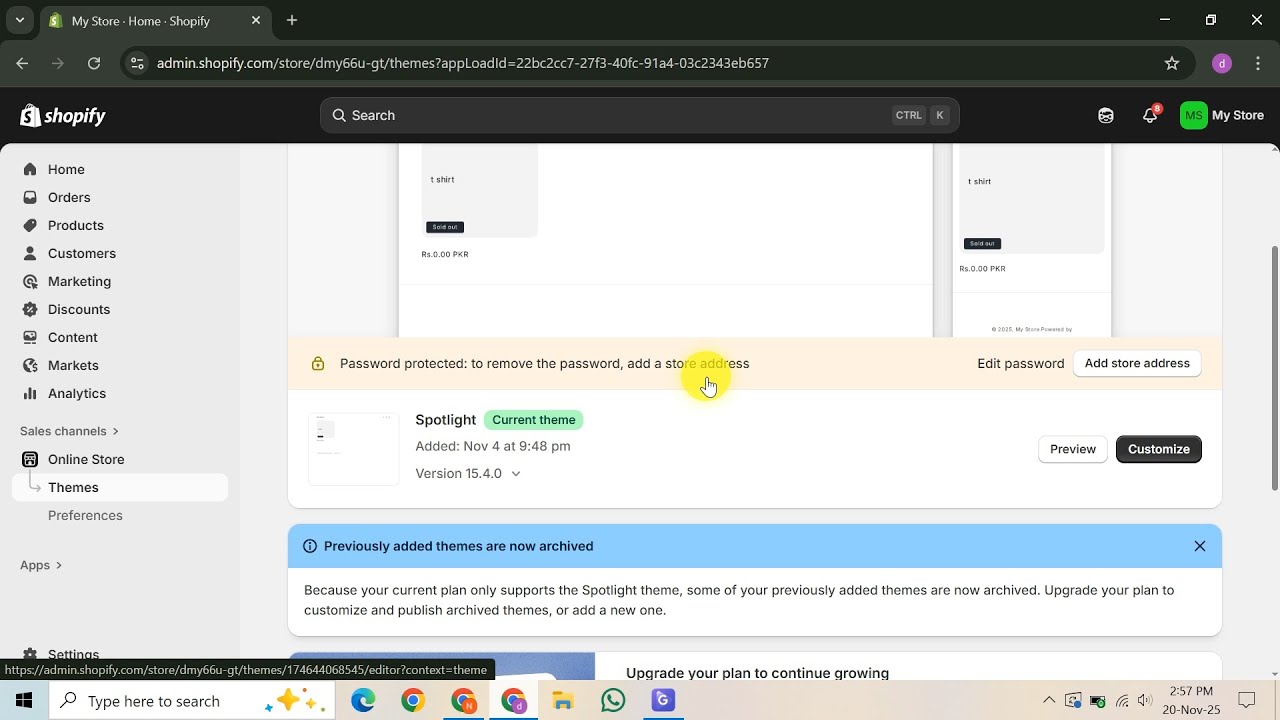Screen dimensions: 1280x720
Task: Open Marketing section
Action: point(79,281)
